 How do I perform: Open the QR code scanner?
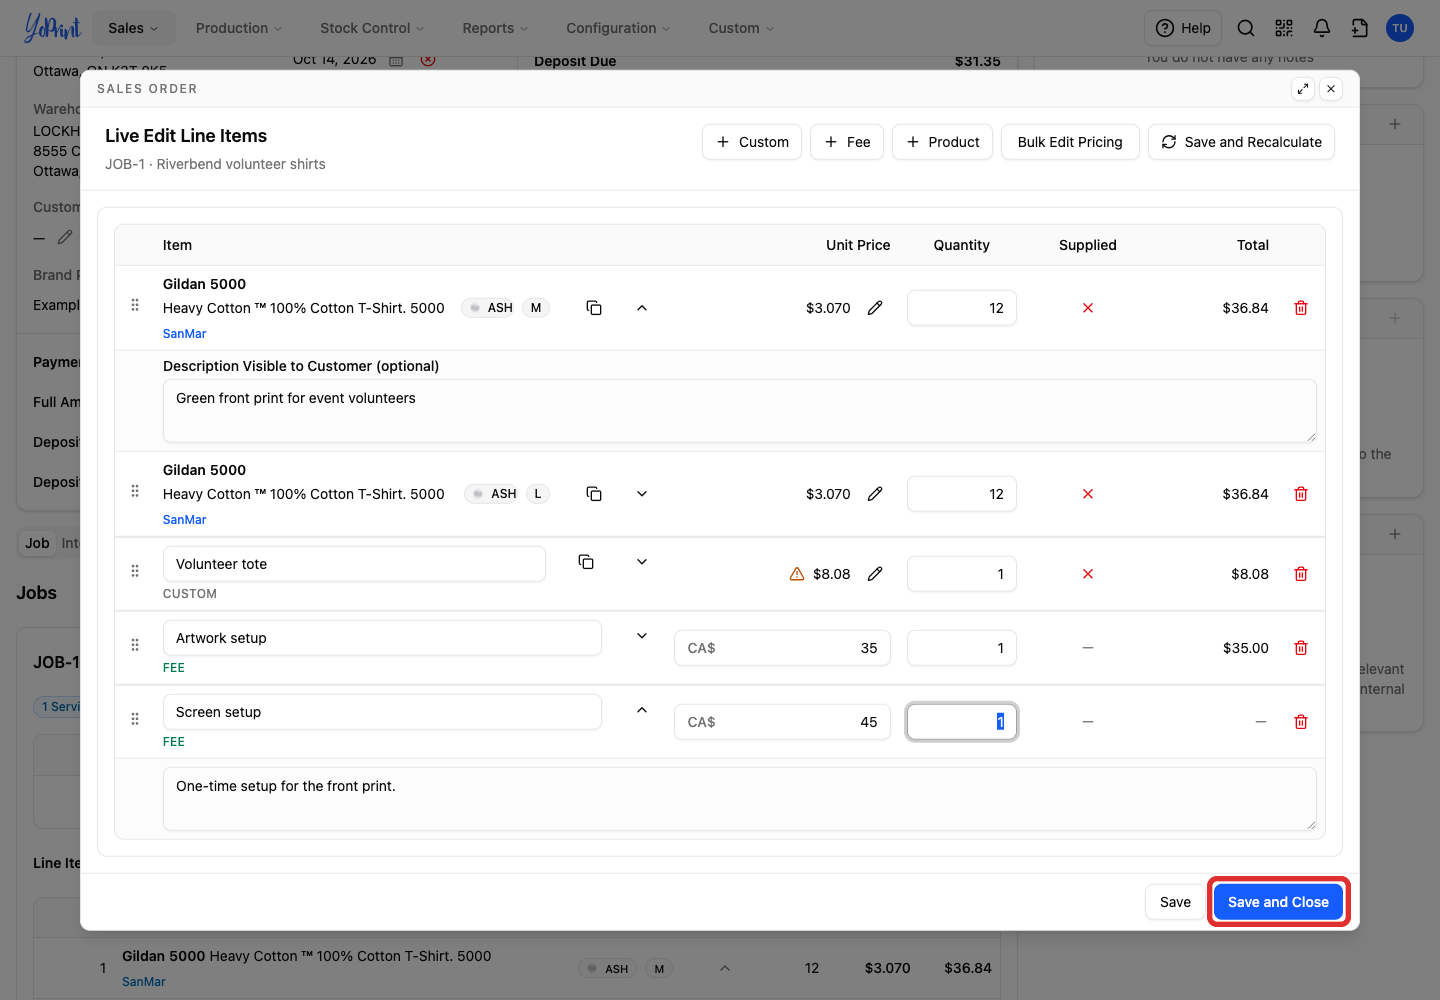[x=1284, y=28]
